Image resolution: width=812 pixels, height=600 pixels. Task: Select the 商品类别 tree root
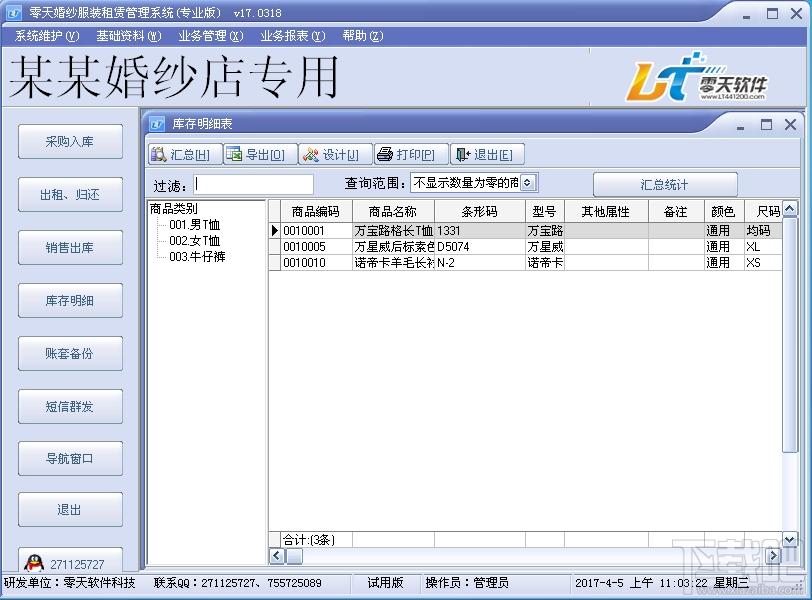tap(173, 209)
